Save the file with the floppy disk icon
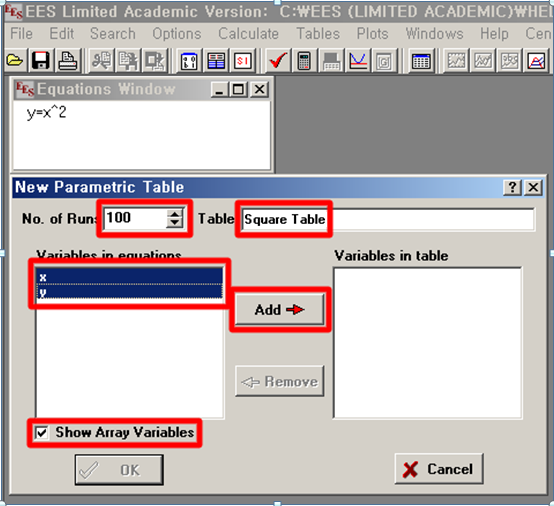Screen dimensions: 554x506 tap(40, 61)
